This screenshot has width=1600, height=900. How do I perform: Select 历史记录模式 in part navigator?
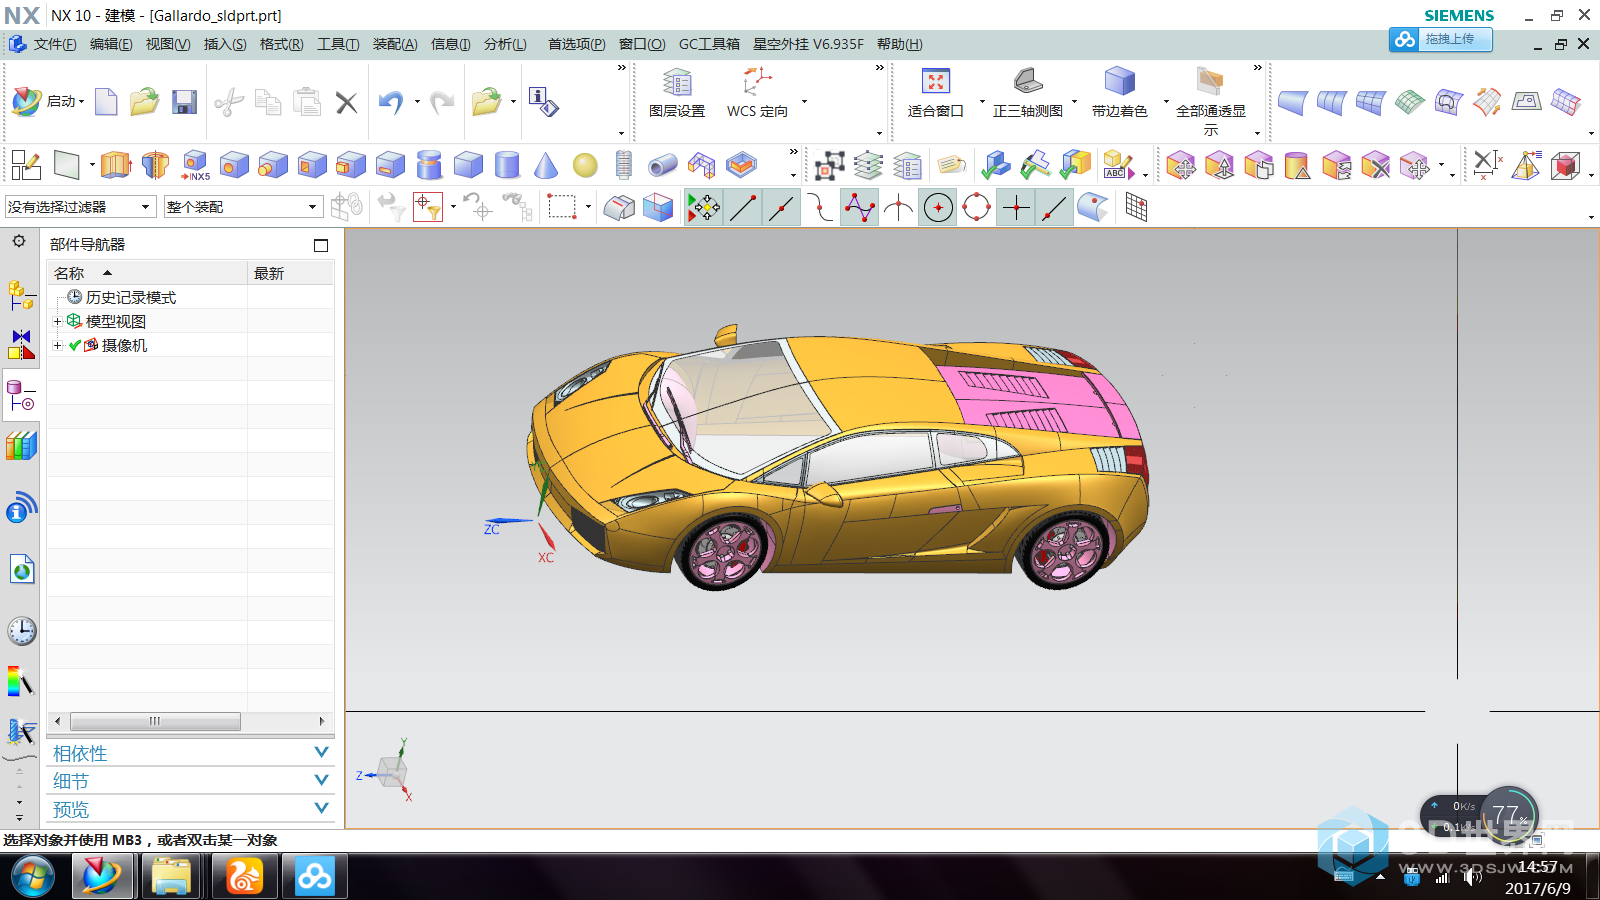click(x=130, y=297)
